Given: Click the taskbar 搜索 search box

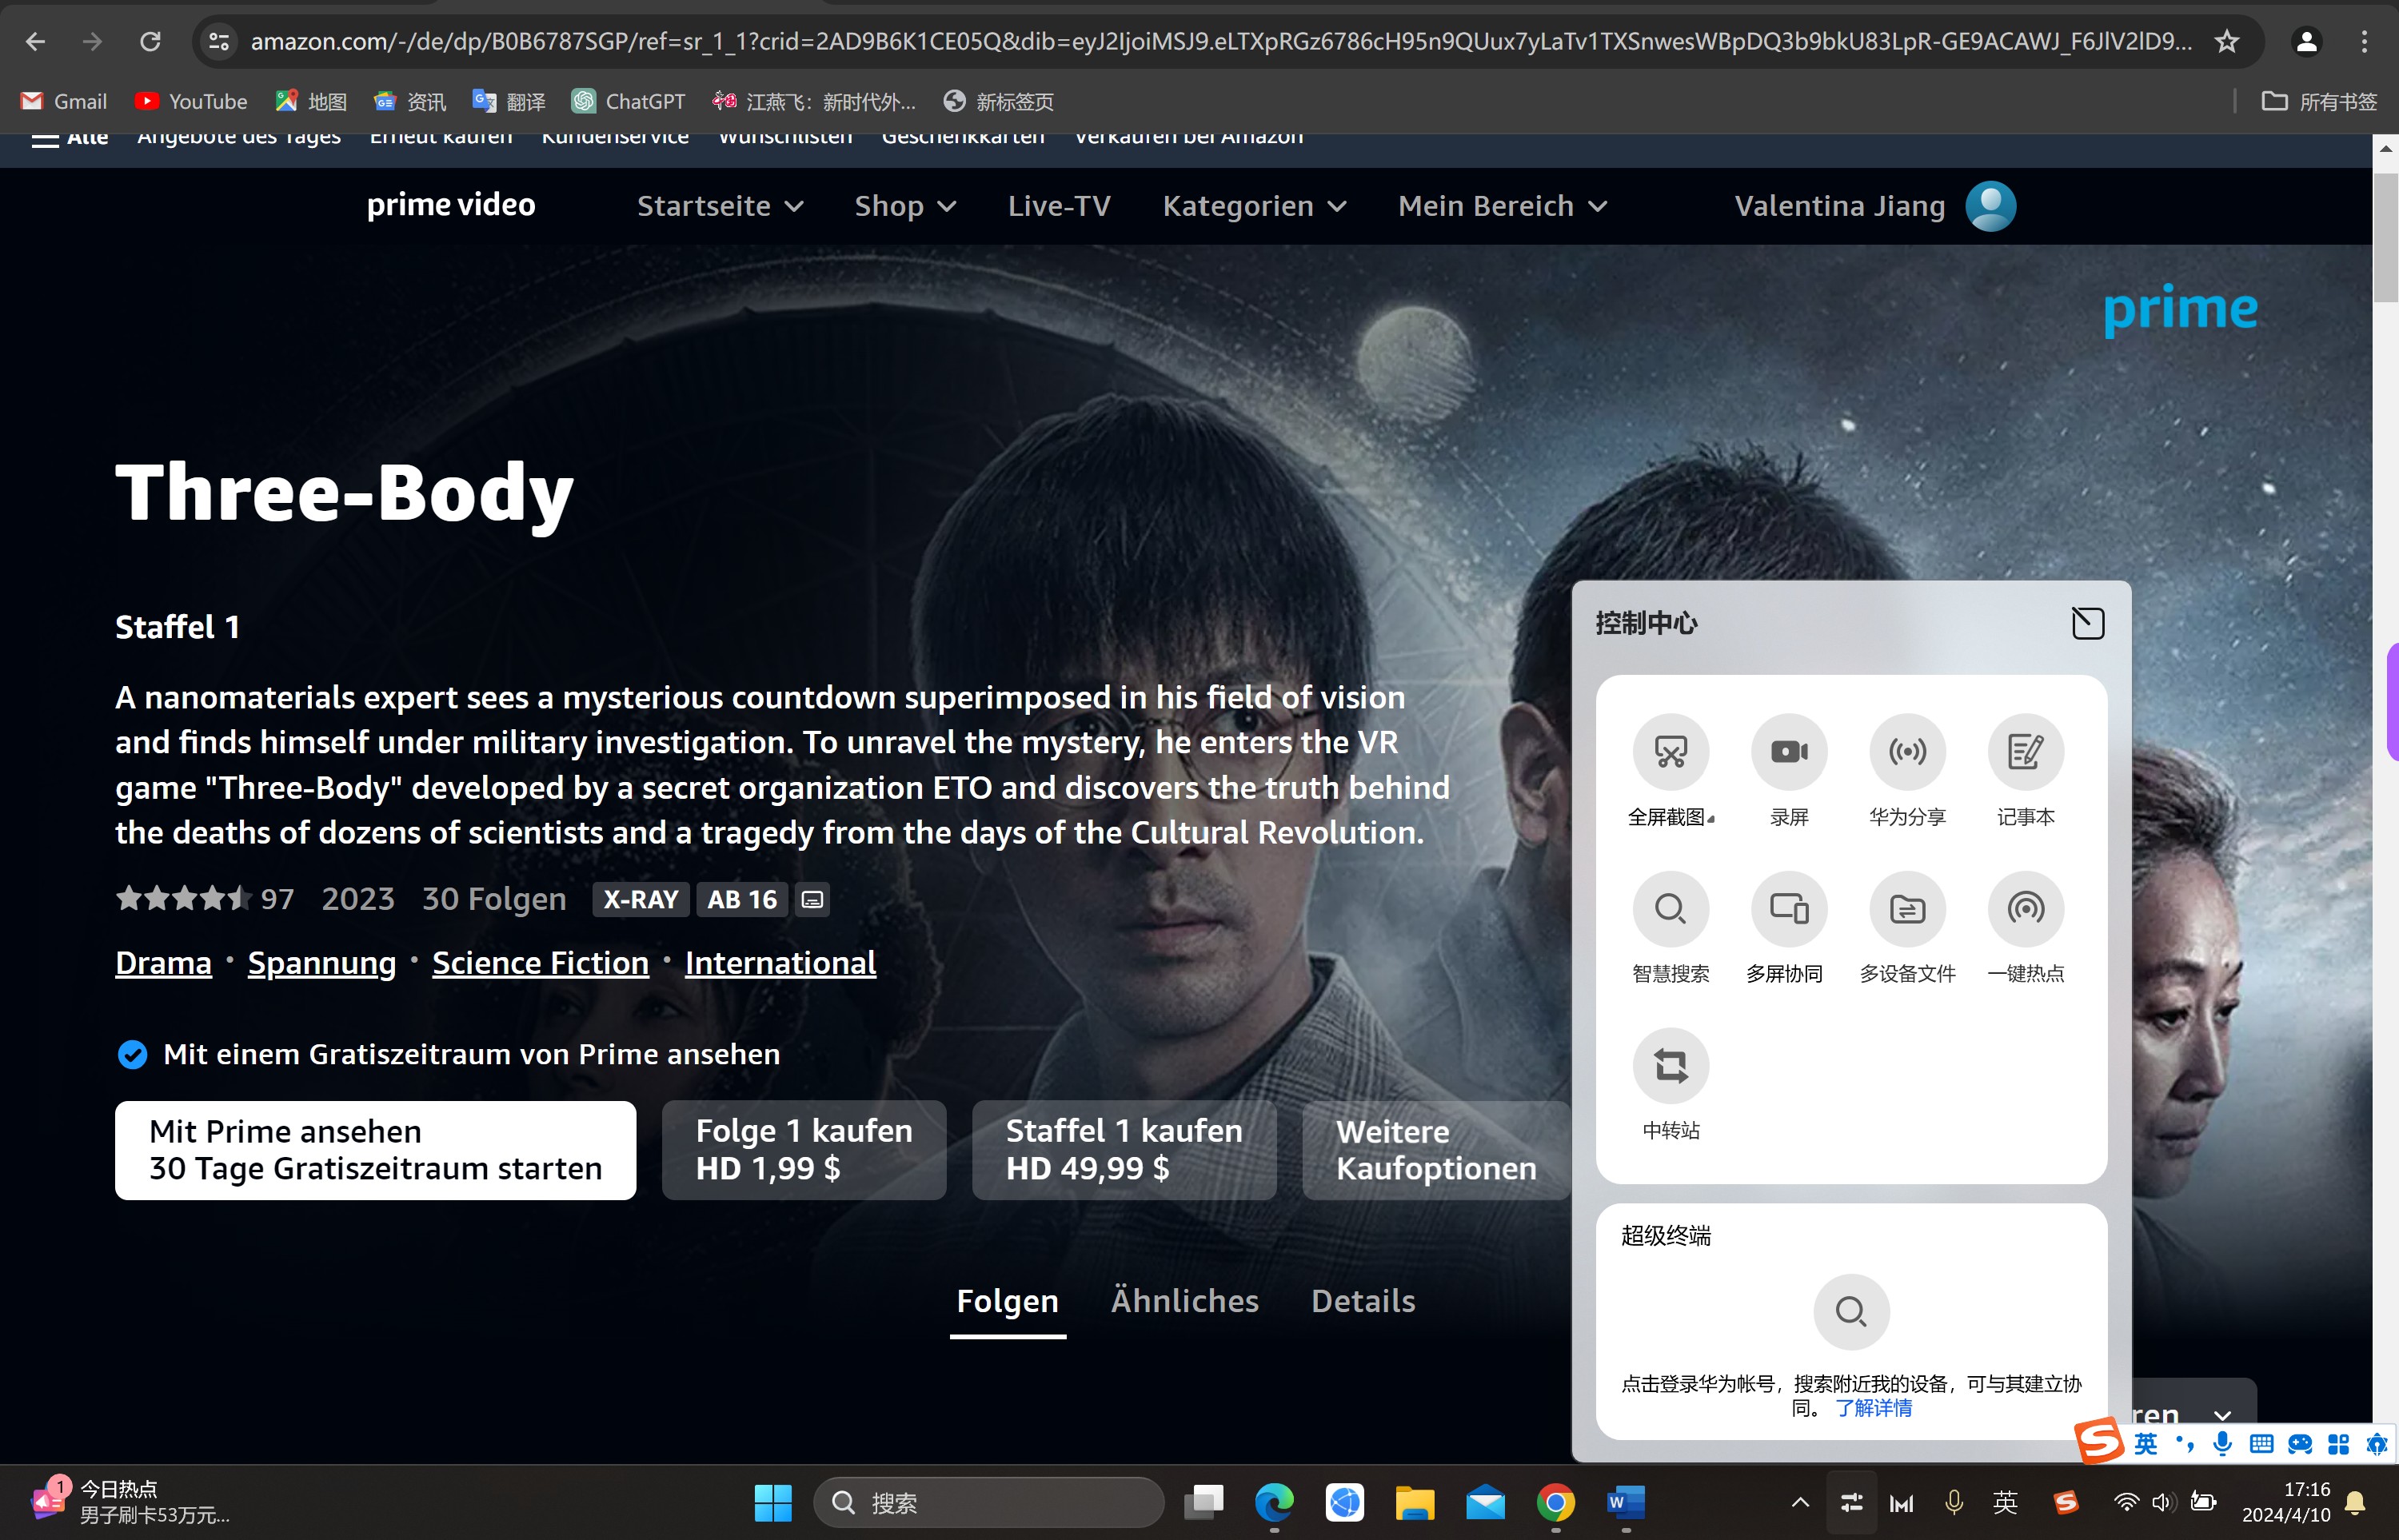Looking at the screenshot, I should (x=988, y=1502).
